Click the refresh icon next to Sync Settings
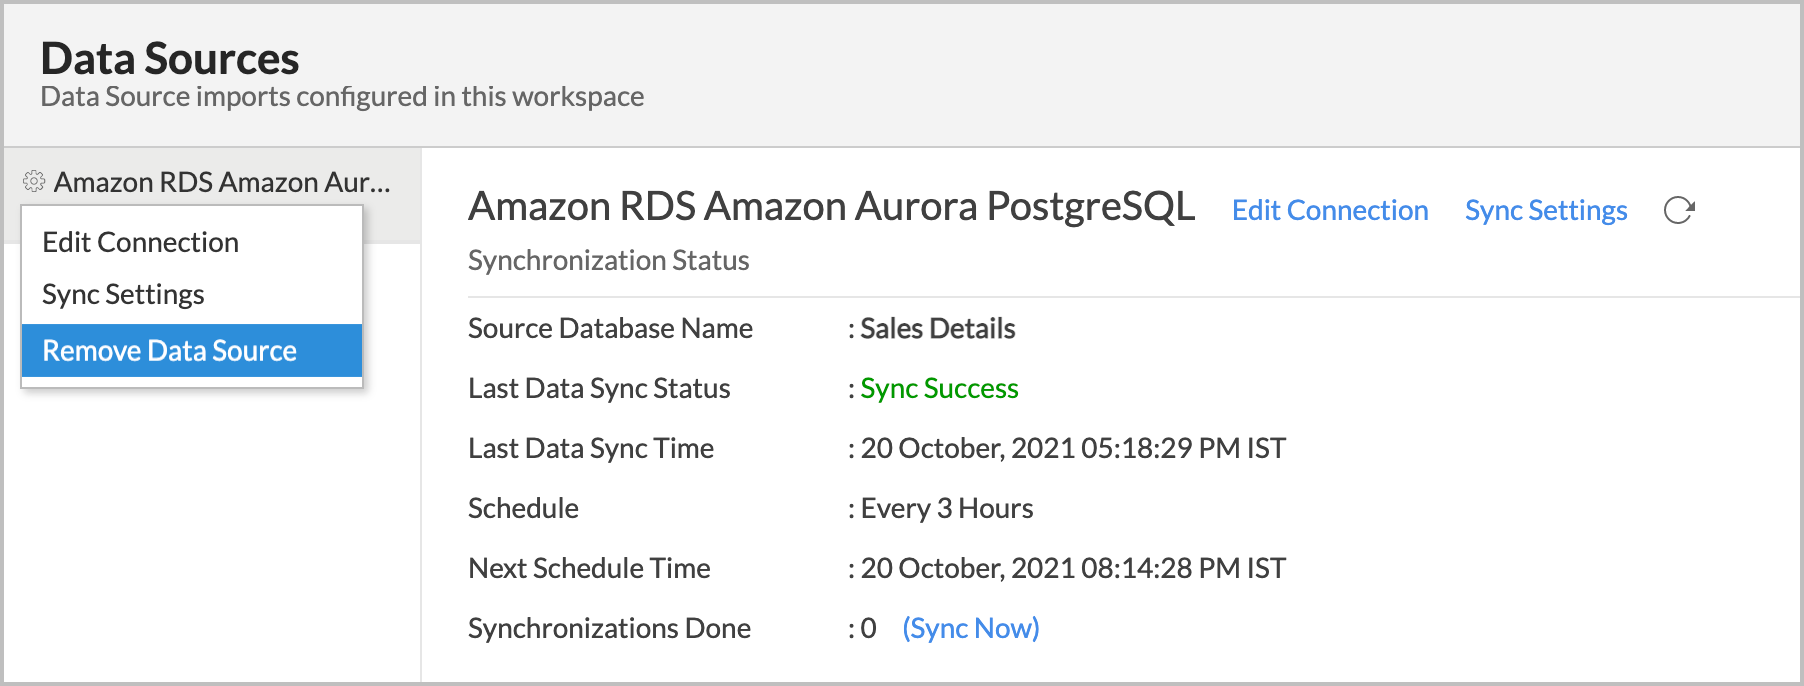Viewport: 1804px width, 686px height. [x=1679, y=210]
